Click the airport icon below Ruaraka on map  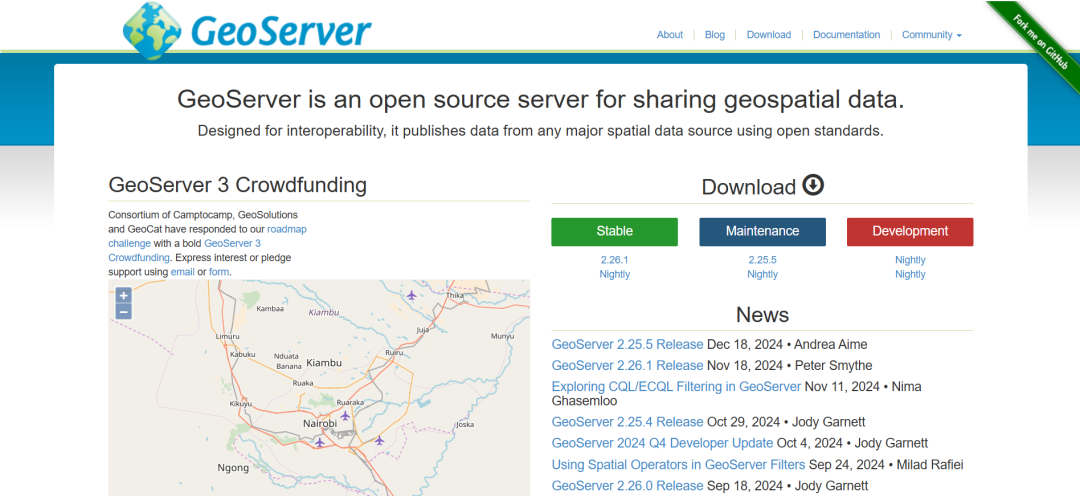click(345, 415)
